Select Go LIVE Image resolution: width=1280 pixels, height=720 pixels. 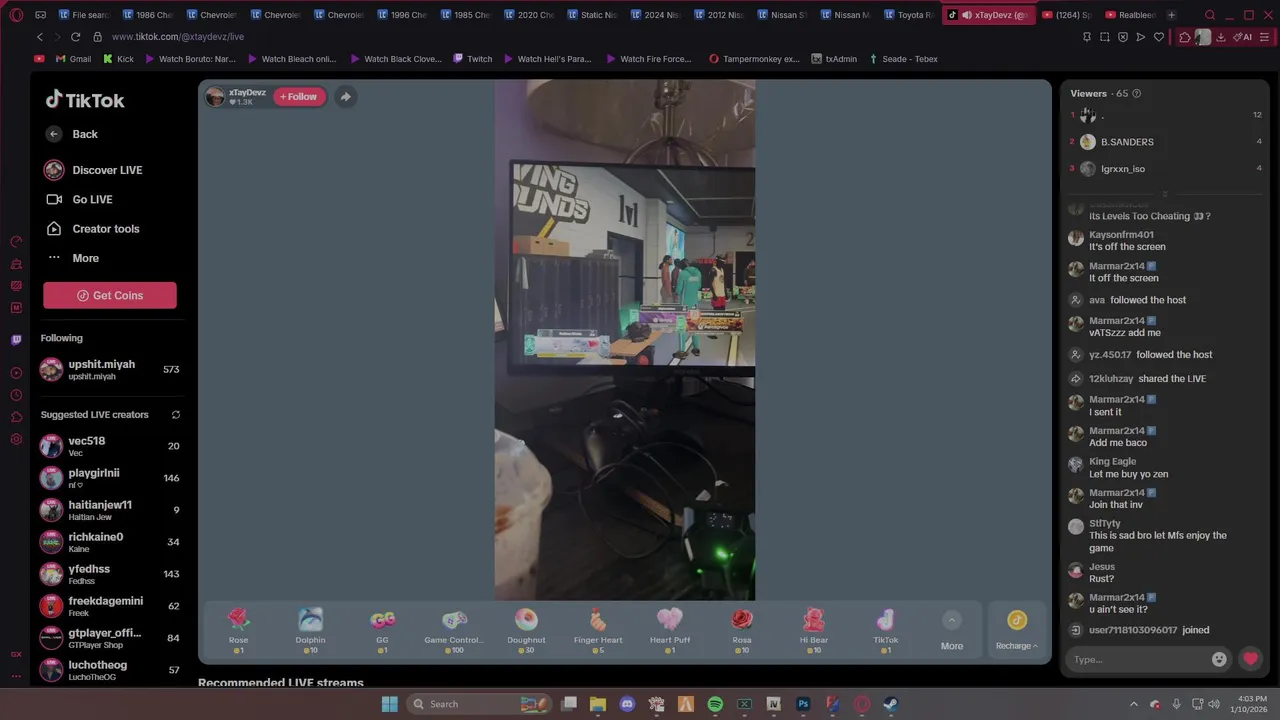[79, 200]
